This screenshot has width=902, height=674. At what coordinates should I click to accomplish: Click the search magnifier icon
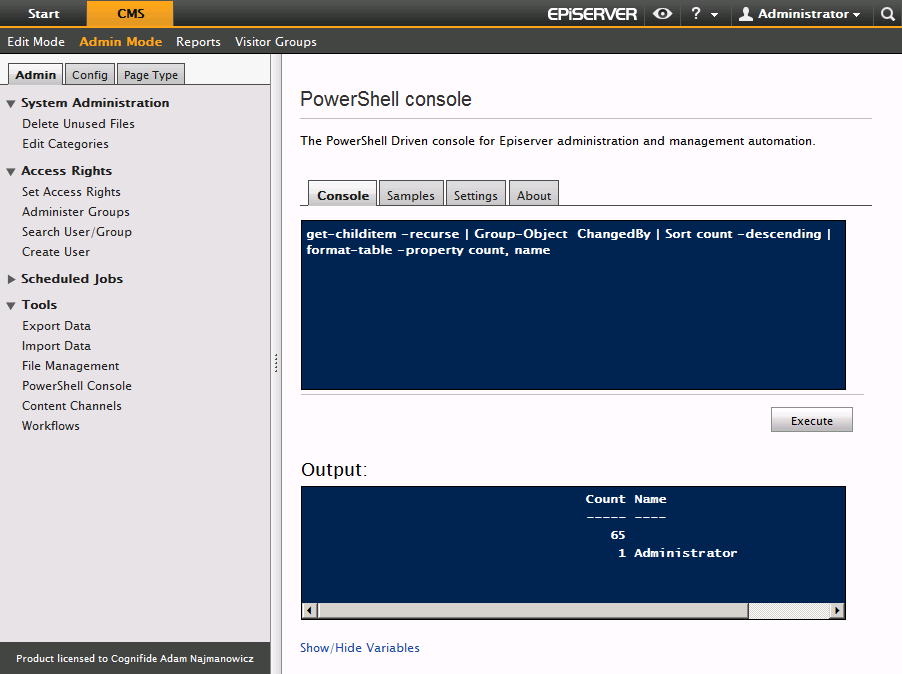[887, 14]
